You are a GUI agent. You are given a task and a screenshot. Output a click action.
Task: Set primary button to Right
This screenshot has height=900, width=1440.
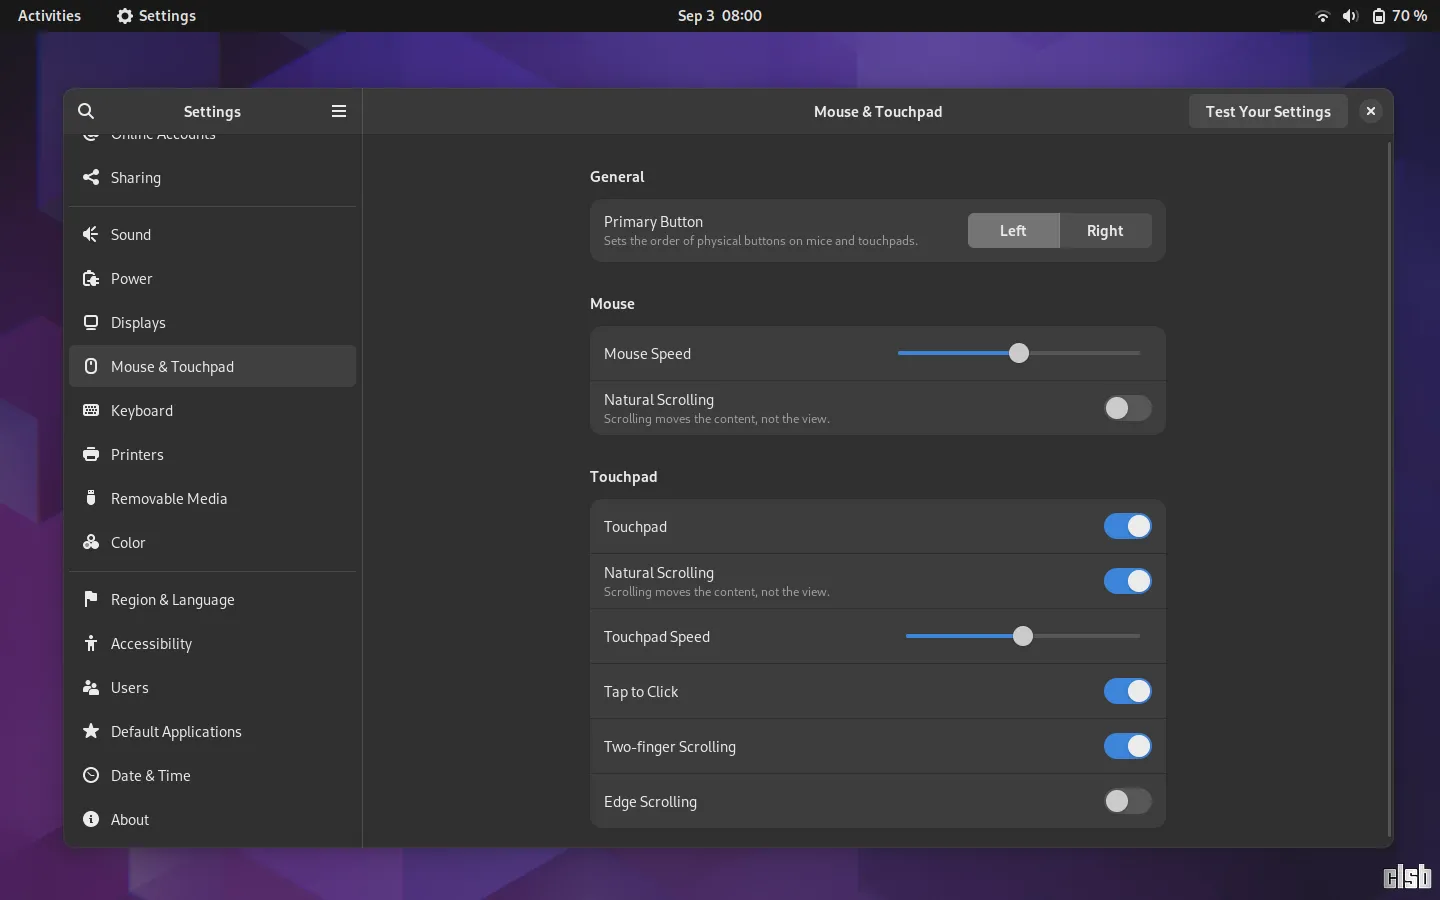coord(1105,230)
